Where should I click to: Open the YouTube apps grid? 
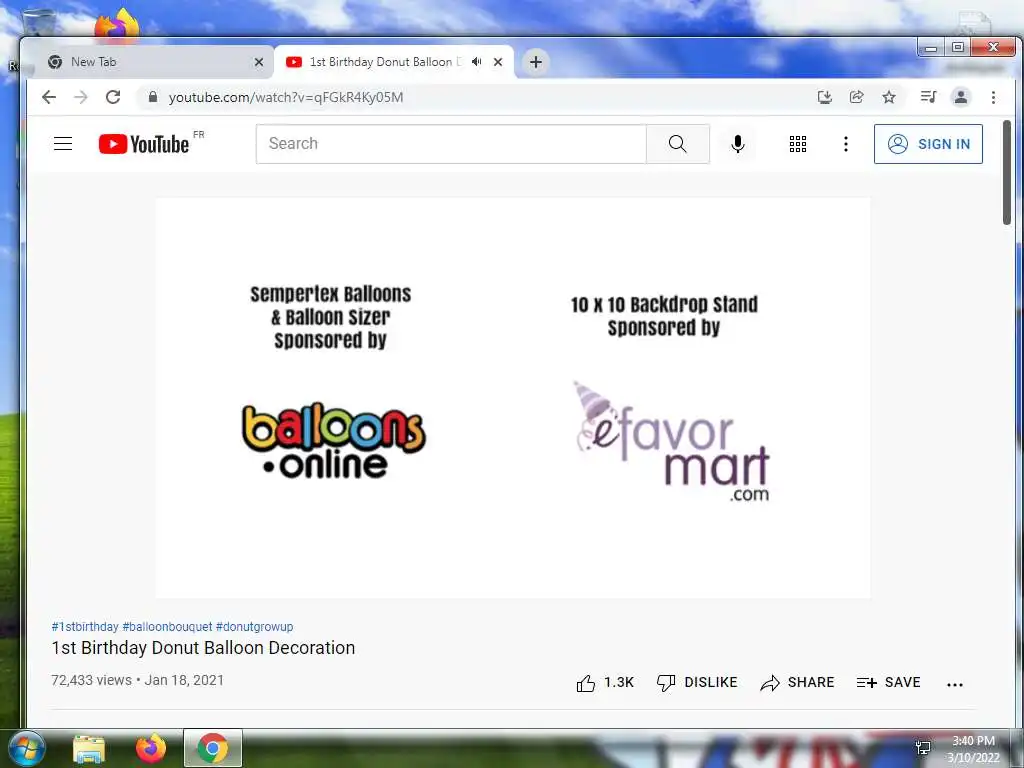click(x=797, y=144)
